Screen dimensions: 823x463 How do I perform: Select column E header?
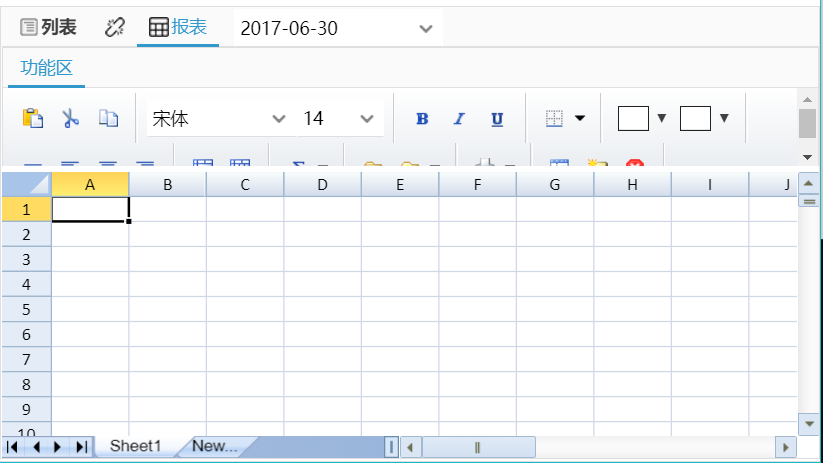point(400,184)
